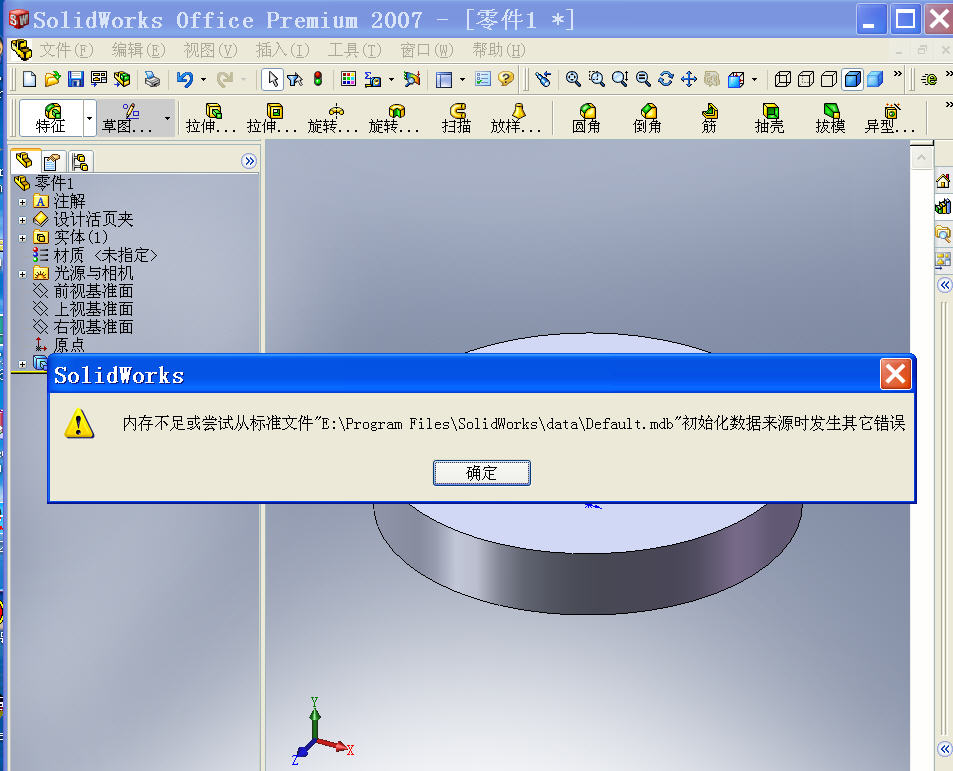Click the 倒角 chamfer feature icon
The image size is (953, 771).
[647, 118]
